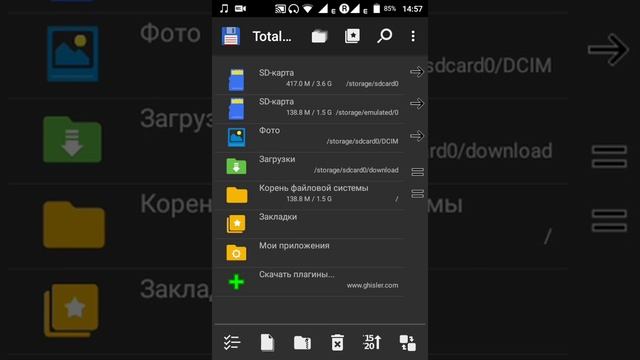The image size is (640, 360).
Task: Tap reorder handle beside Загрузки row
Action: pos(417,172)
